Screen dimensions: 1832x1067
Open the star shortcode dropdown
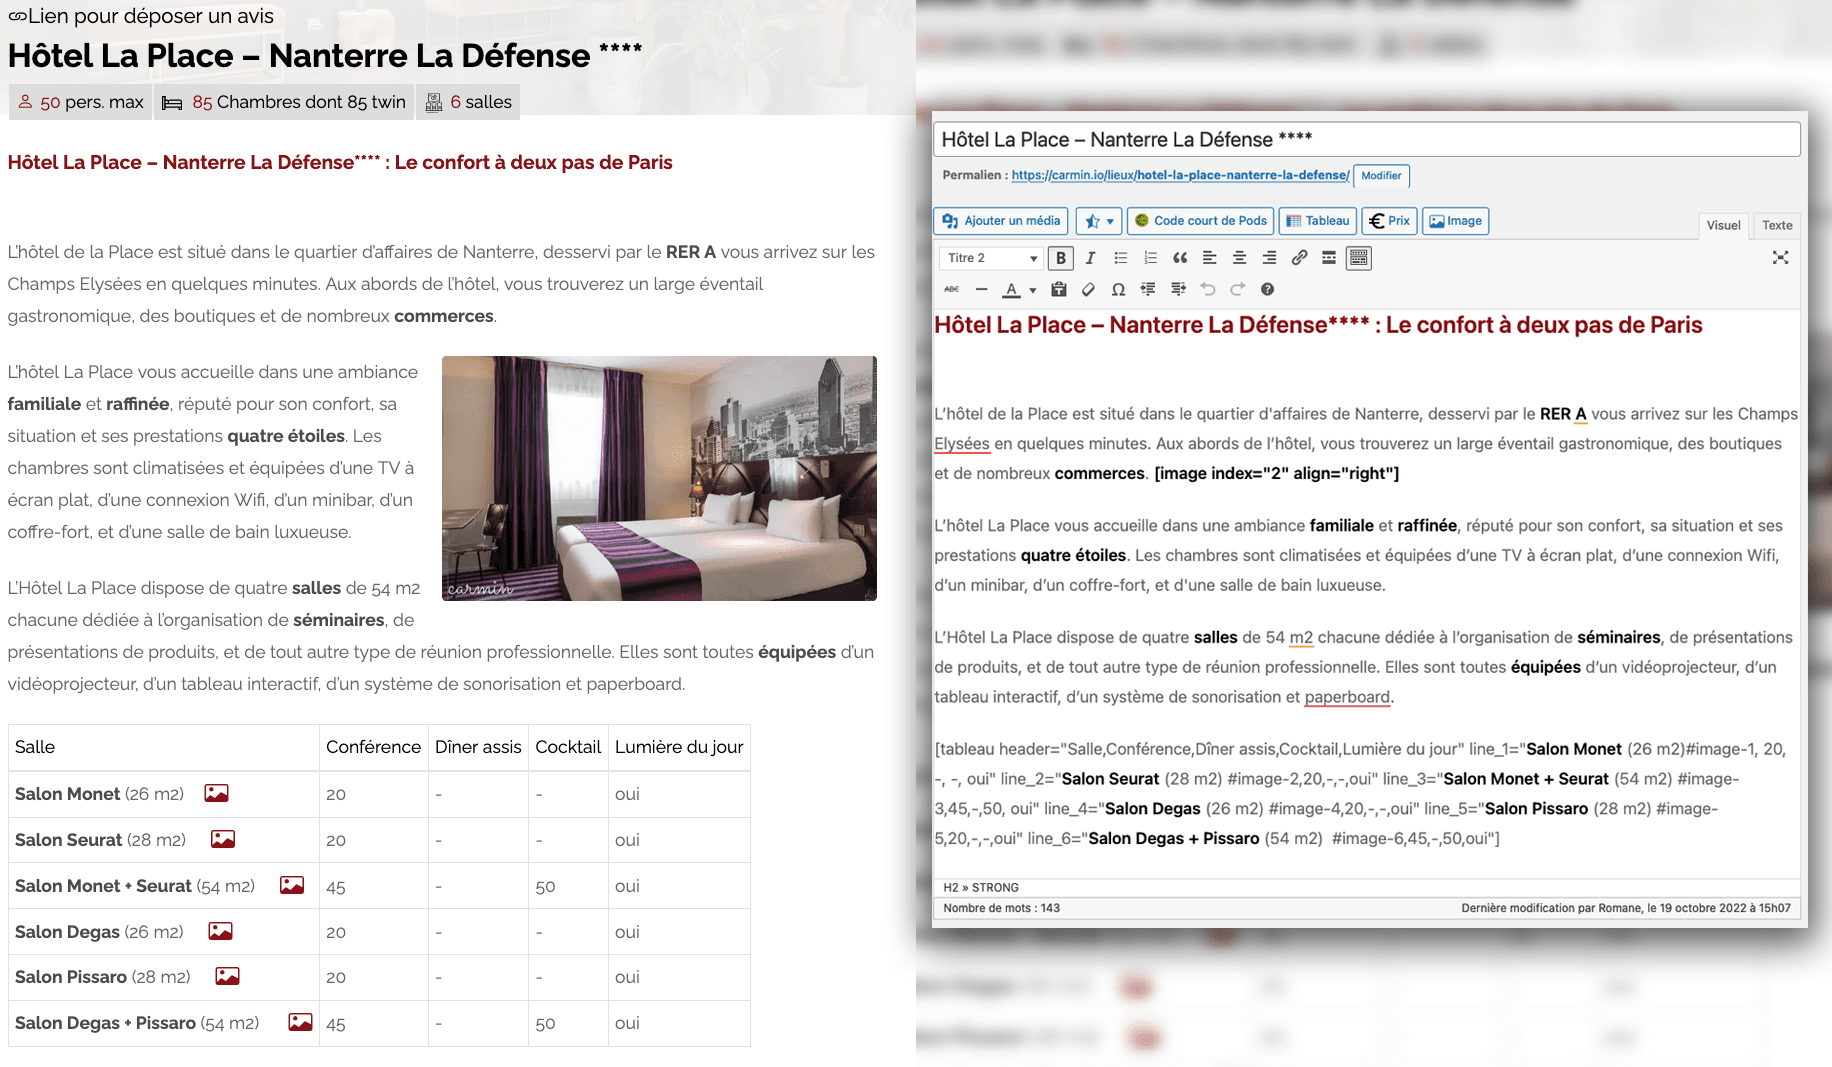(x=1098, y=221)
